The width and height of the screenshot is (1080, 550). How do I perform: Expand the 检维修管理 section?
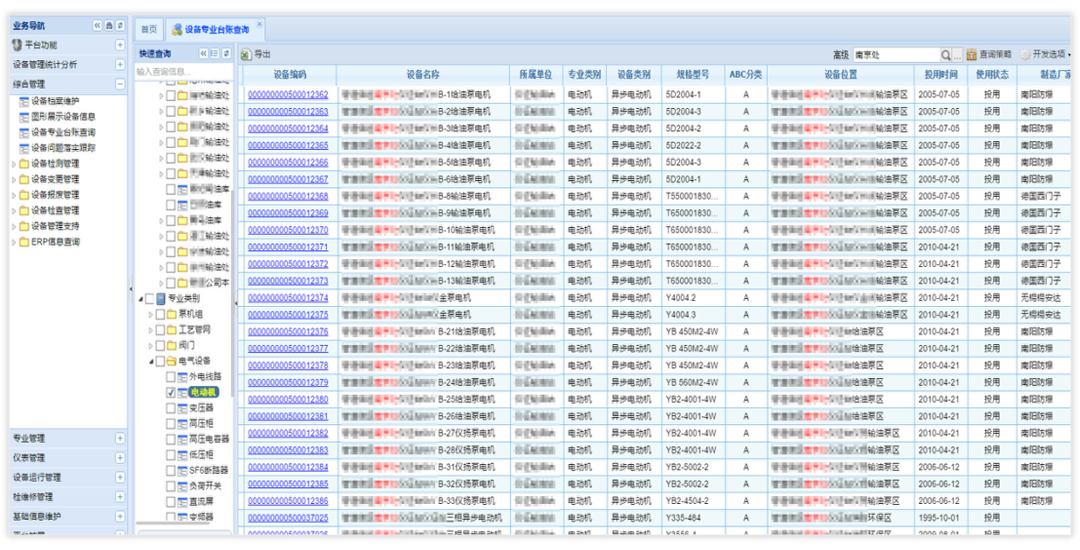(120, 496)
